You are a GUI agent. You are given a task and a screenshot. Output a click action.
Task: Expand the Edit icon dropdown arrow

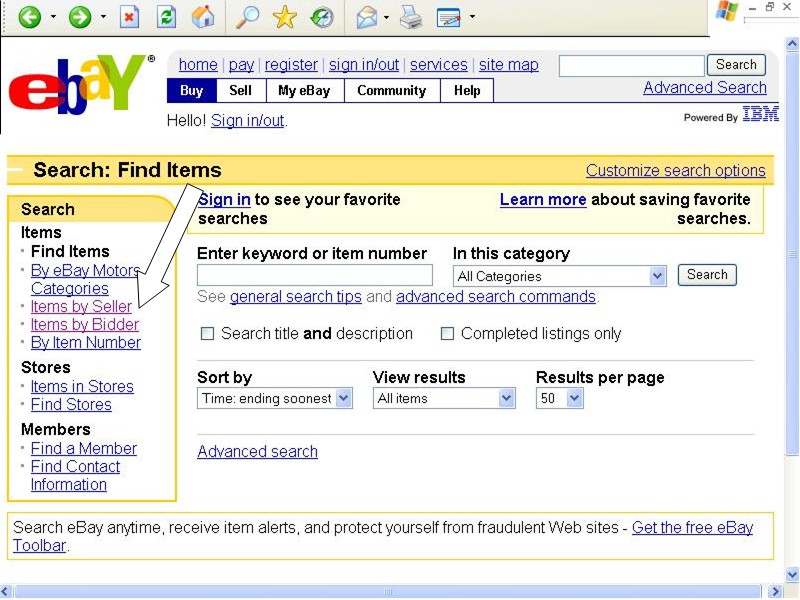472,17
